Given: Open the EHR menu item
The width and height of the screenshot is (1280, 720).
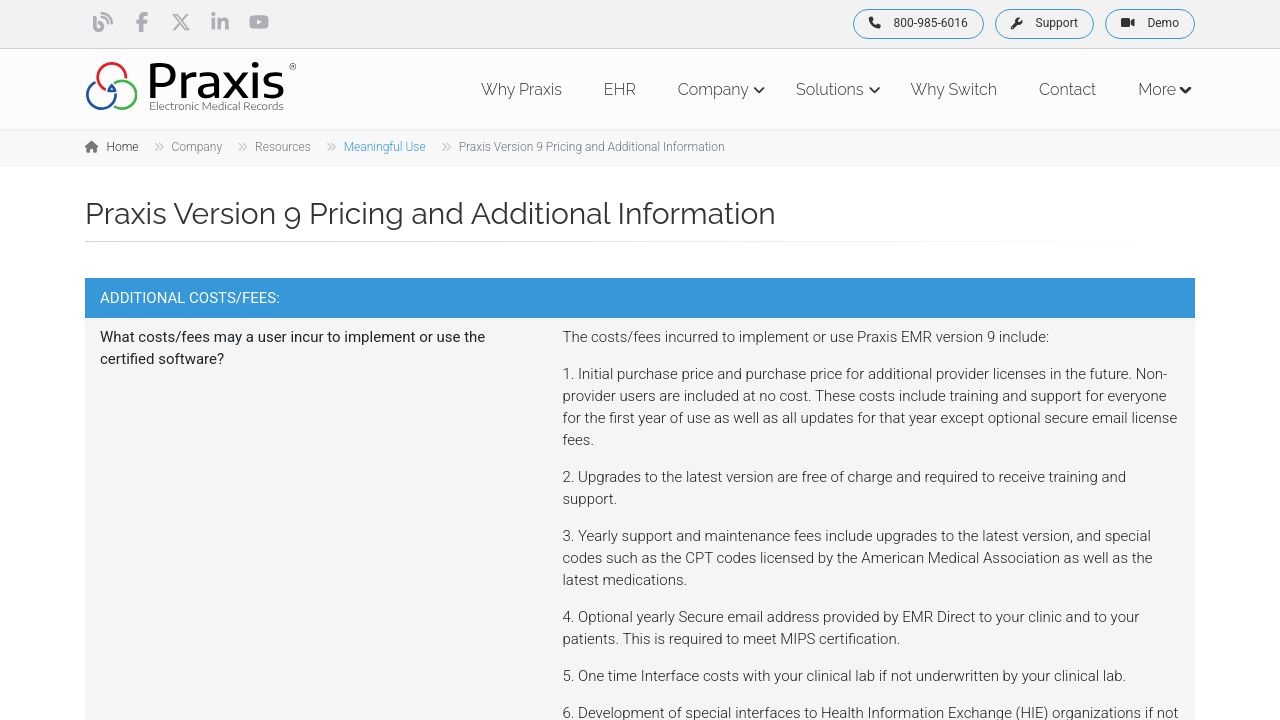Looking at the screenshot, I should (x=619, y=90).
